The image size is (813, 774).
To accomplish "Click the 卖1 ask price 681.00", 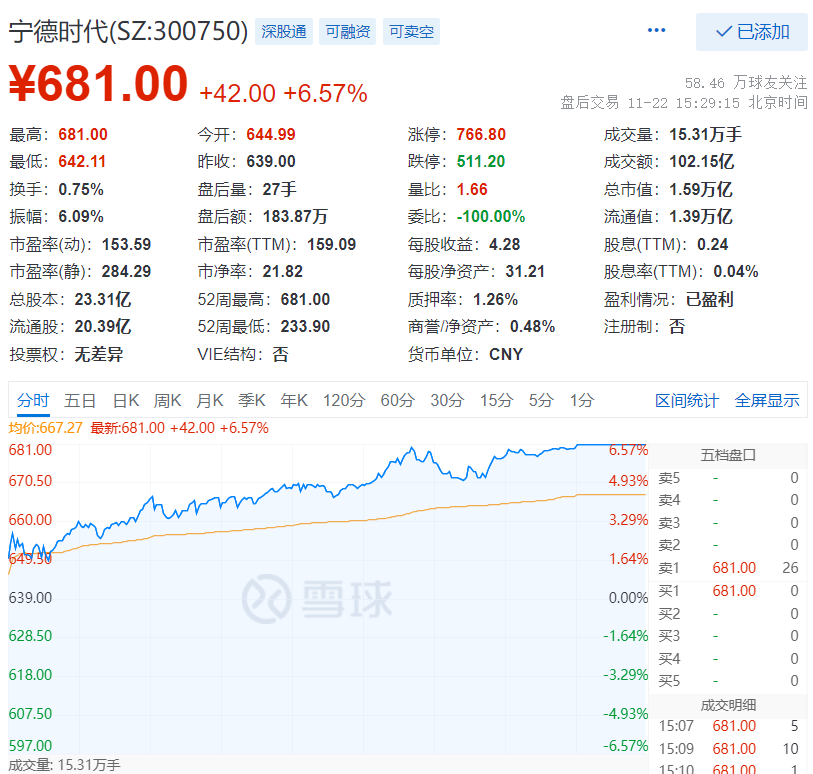I will [x=734, y=568].
